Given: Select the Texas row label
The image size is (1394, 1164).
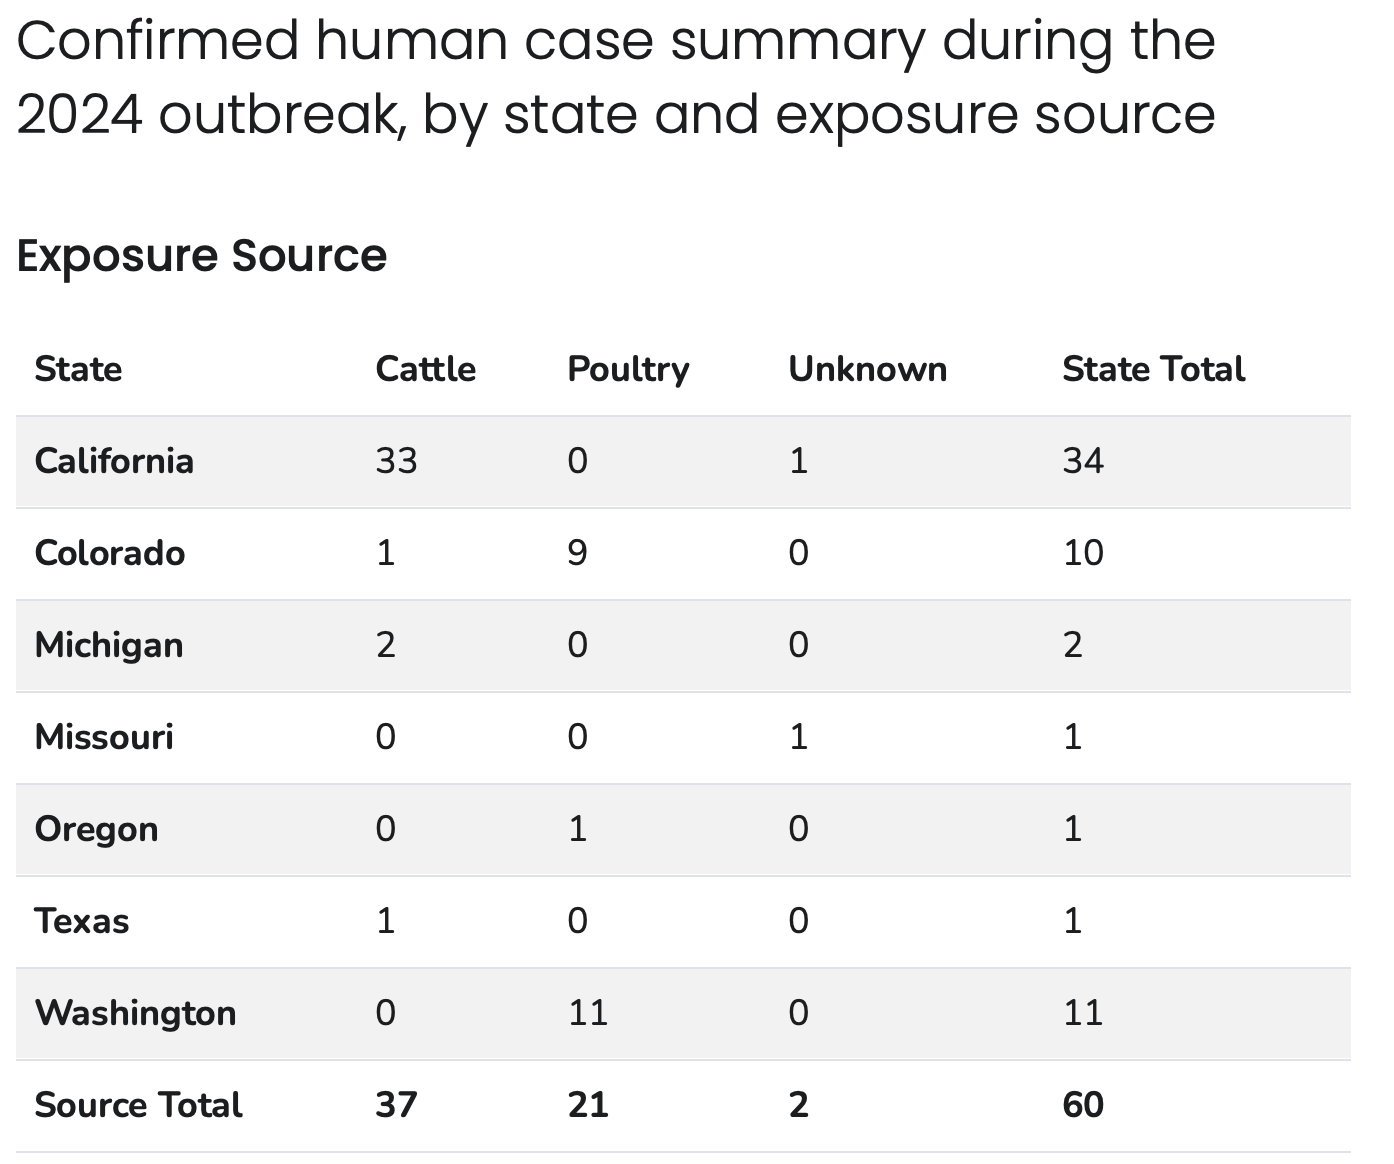Looking at the screenshot, I should point(82,921).
